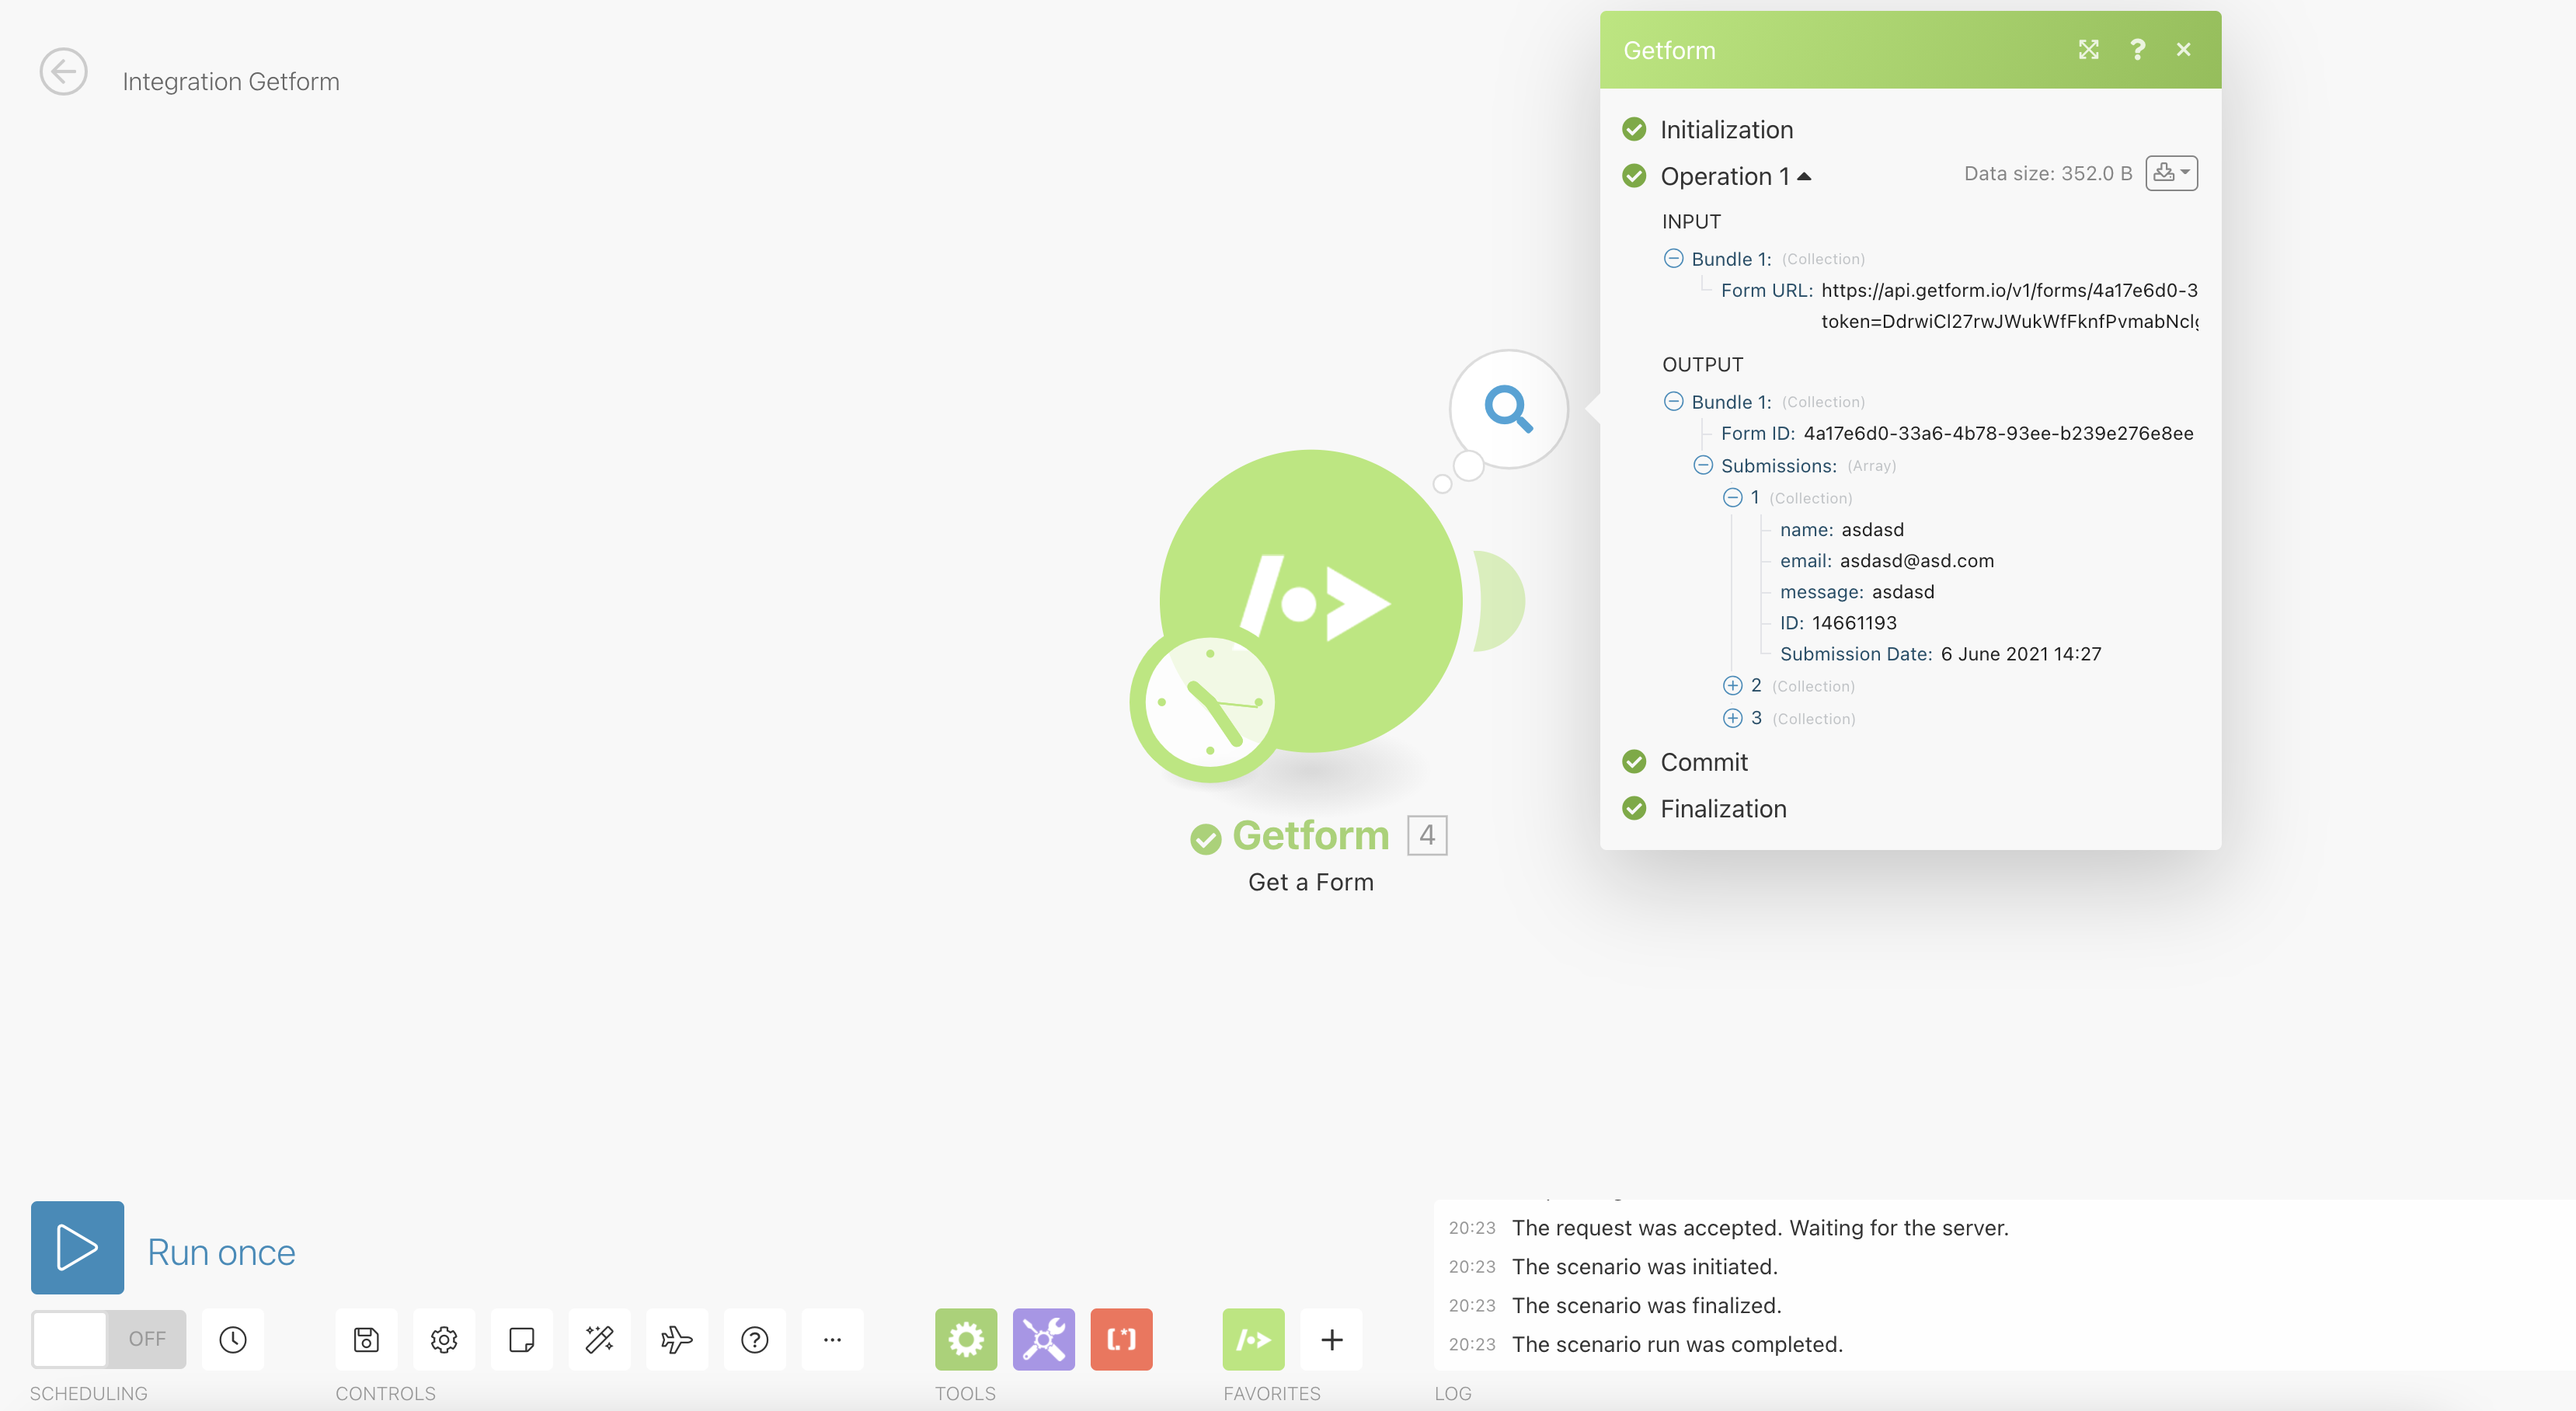Go back using the arrow icon
The image size is (2576, 1411).
tap(63, 72)
